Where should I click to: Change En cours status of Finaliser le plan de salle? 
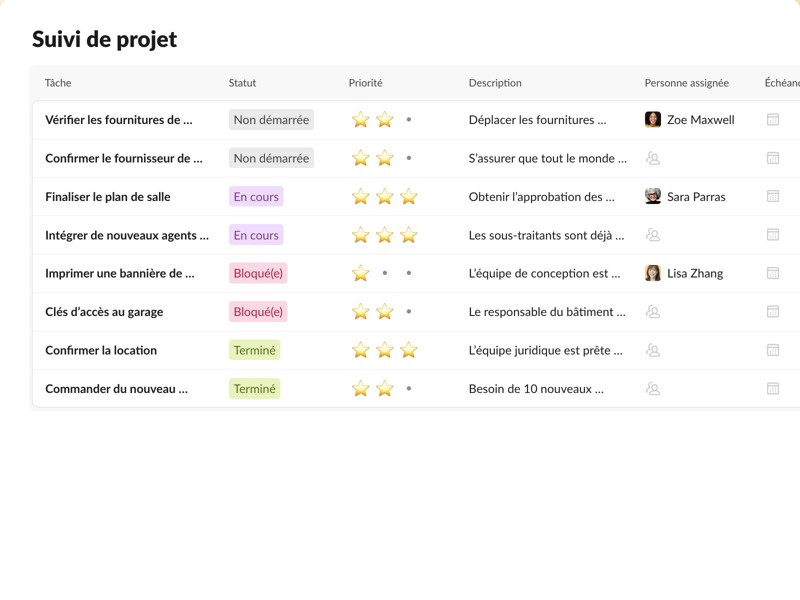pos(256,197)
